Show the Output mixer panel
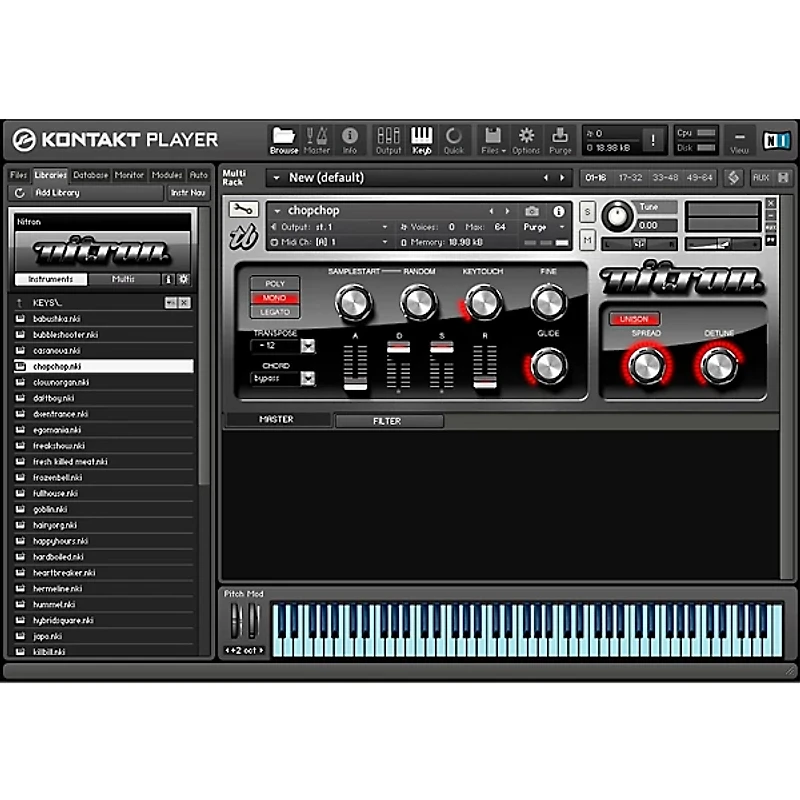The image size is (800, 800). click(x=388, y=138)
